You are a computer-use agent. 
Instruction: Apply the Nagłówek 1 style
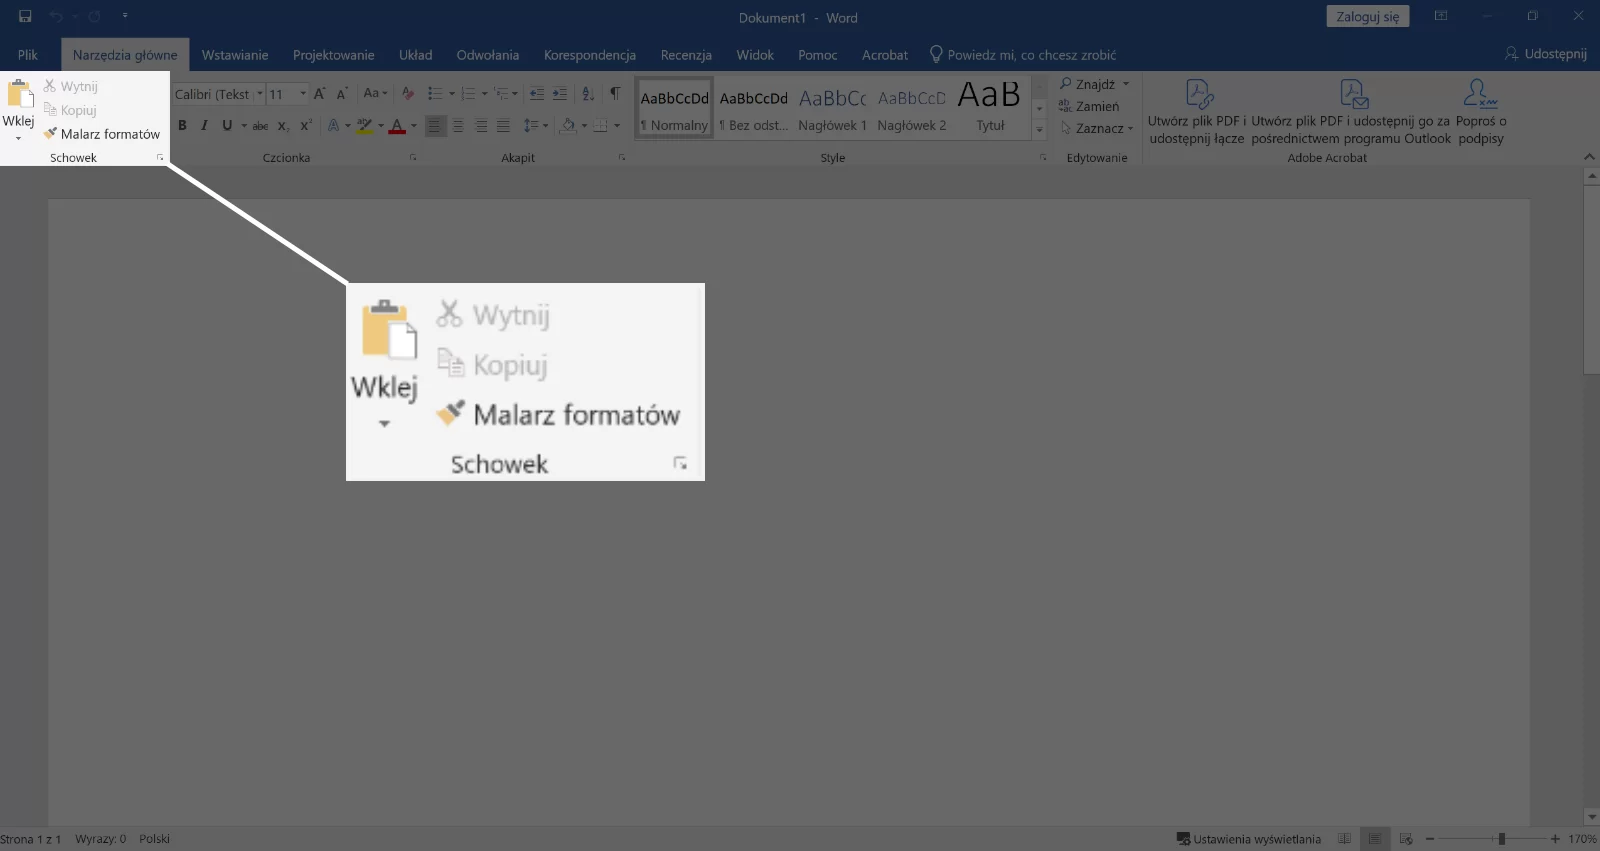832,108
